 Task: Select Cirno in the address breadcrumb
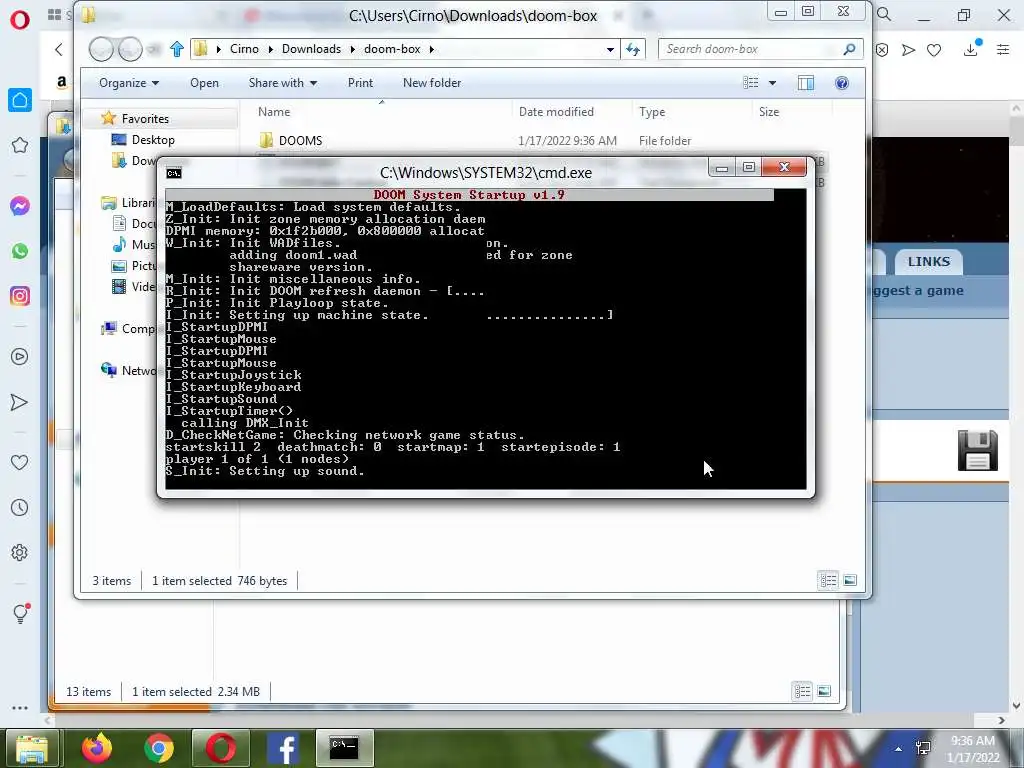[244, 49]
